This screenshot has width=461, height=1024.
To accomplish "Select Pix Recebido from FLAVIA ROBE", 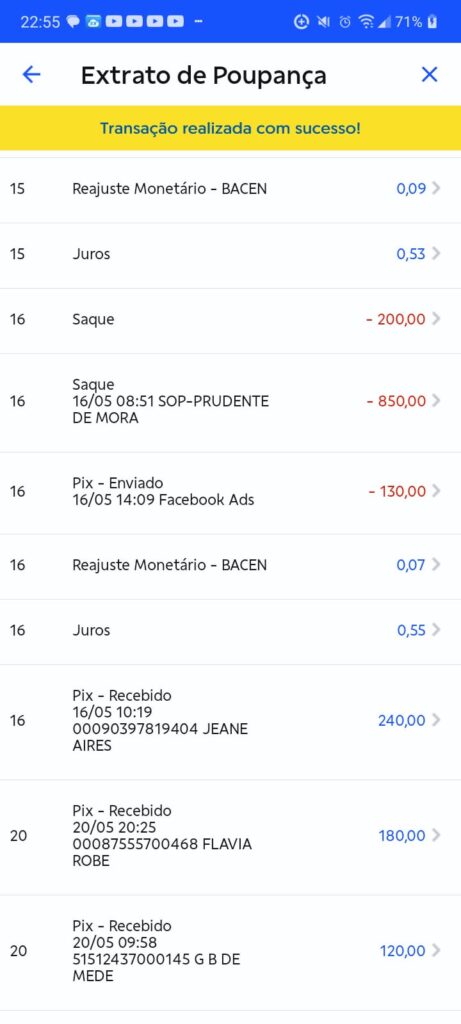I will pos(230,837).
